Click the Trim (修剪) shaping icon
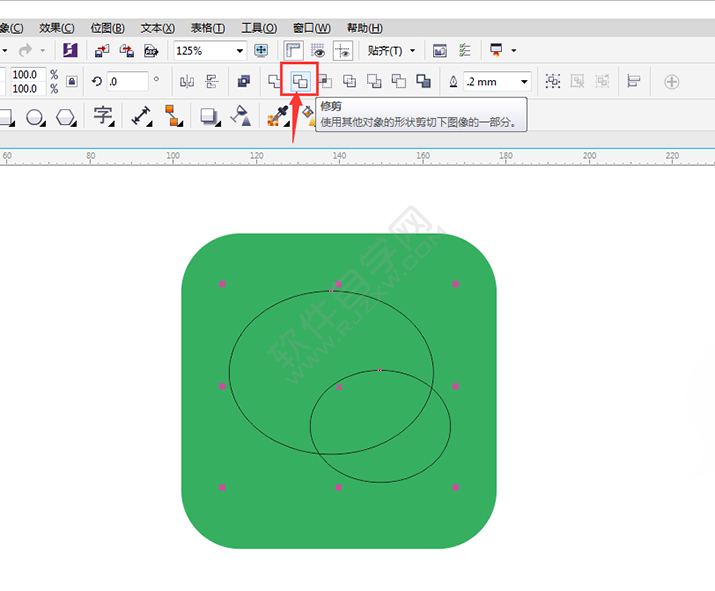 tap(300, 81)
